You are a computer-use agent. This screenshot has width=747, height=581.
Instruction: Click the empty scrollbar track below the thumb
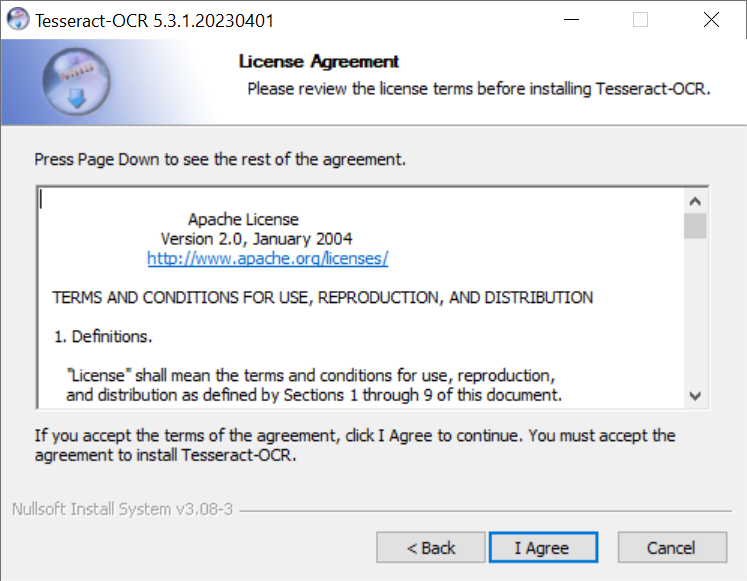click(695, 311)
